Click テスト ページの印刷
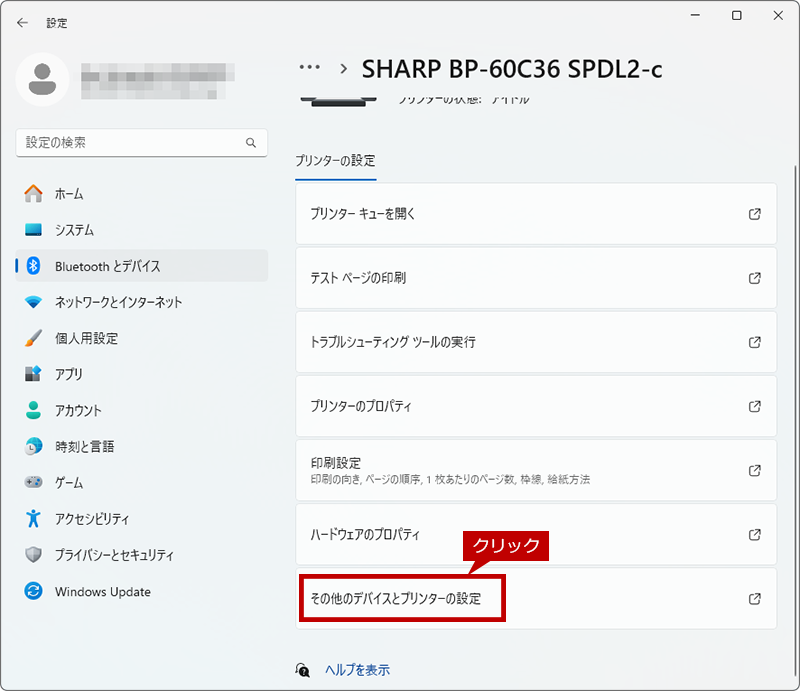 (536, 278)
